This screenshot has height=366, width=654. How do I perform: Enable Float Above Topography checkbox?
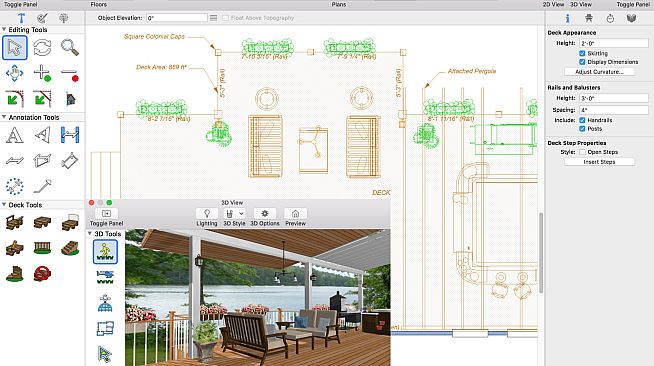226,18
